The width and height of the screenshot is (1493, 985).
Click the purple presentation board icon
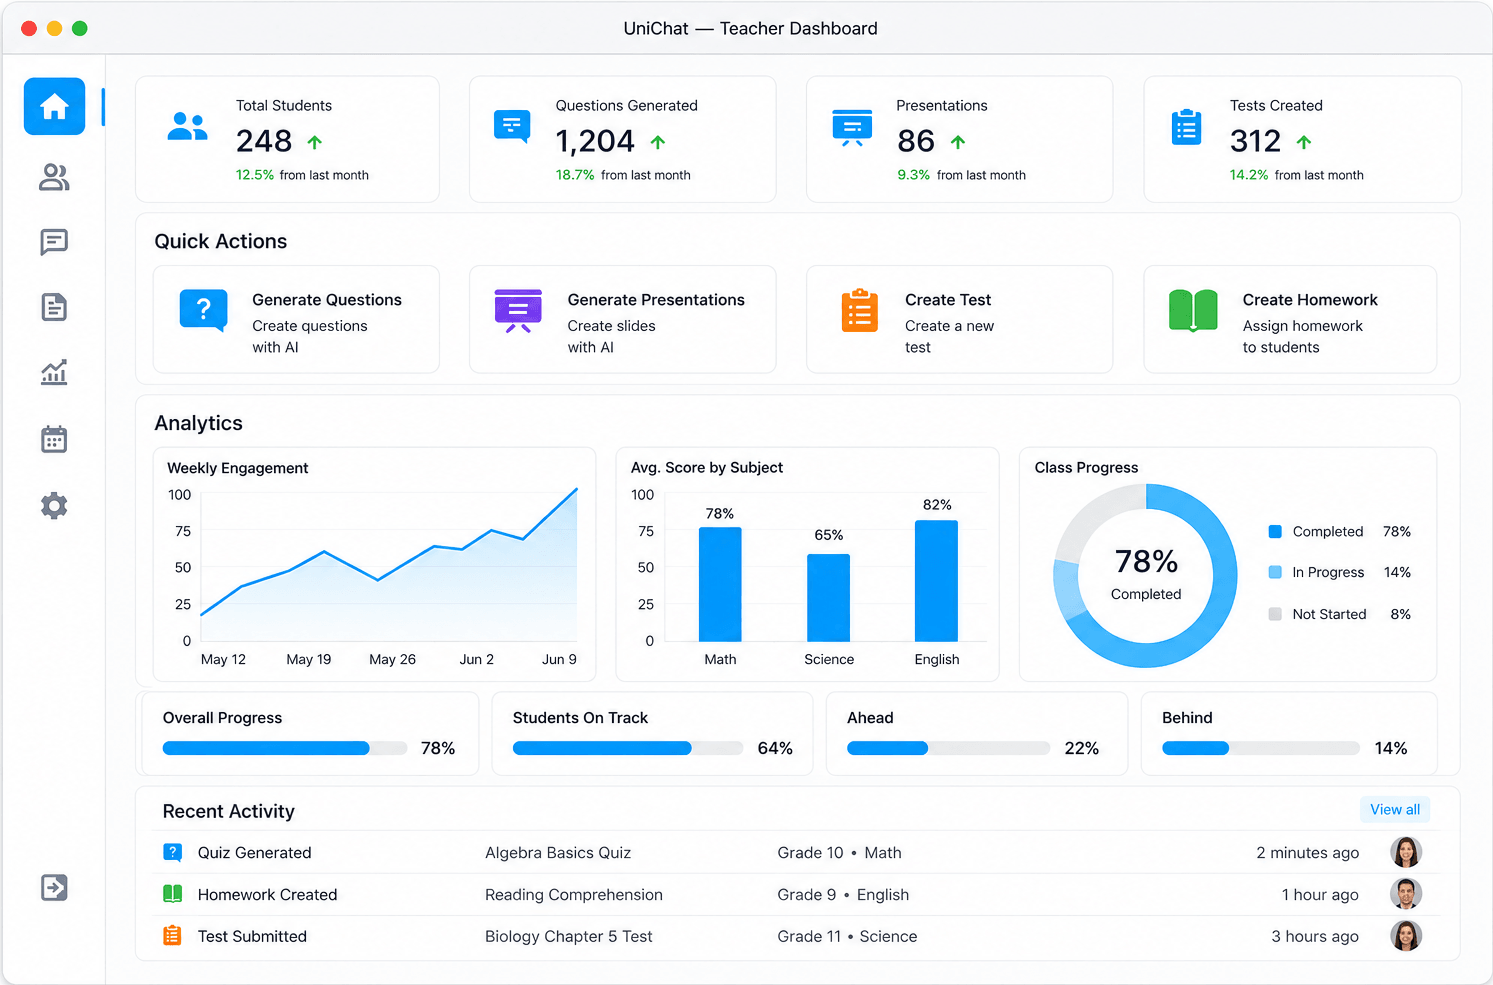(518, 311)
